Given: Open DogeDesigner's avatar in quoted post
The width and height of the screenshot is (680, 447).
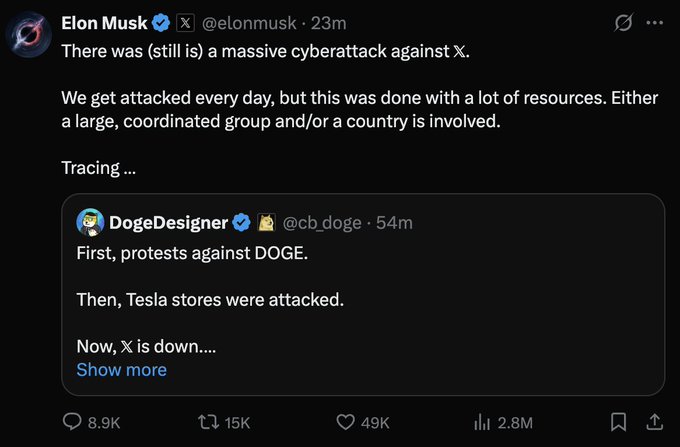Looking at the screenshot, I should click(90, 222).
